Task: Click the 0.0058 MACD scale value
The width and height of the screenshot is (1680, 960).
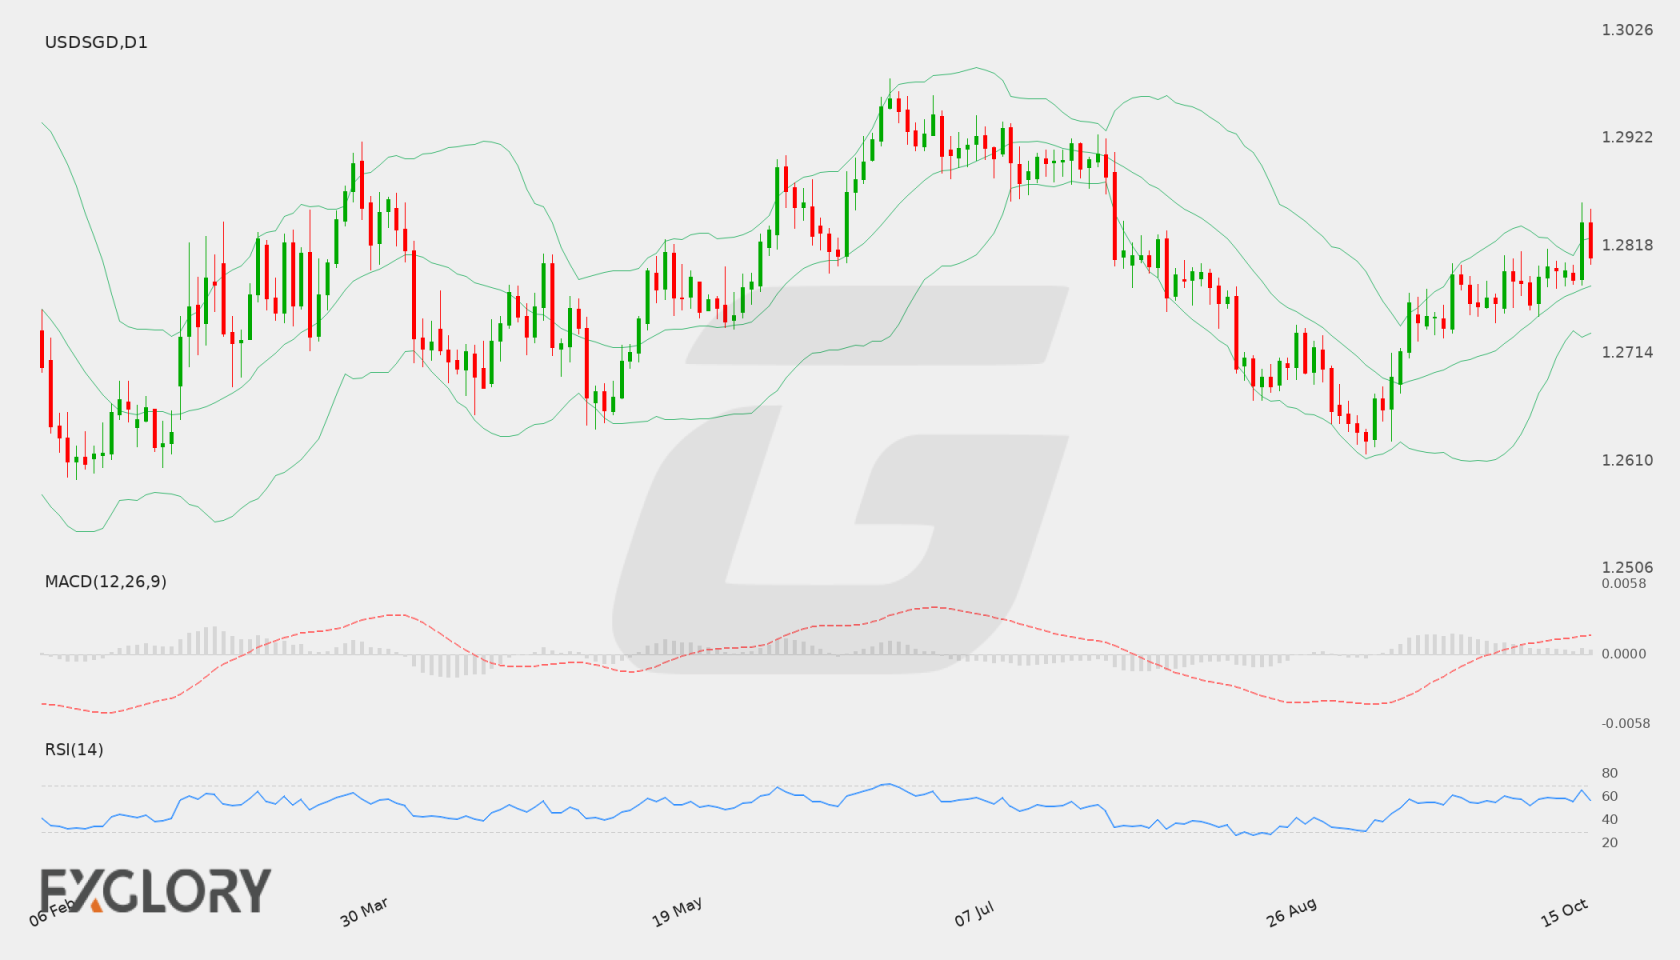Action: (1624, 583)
